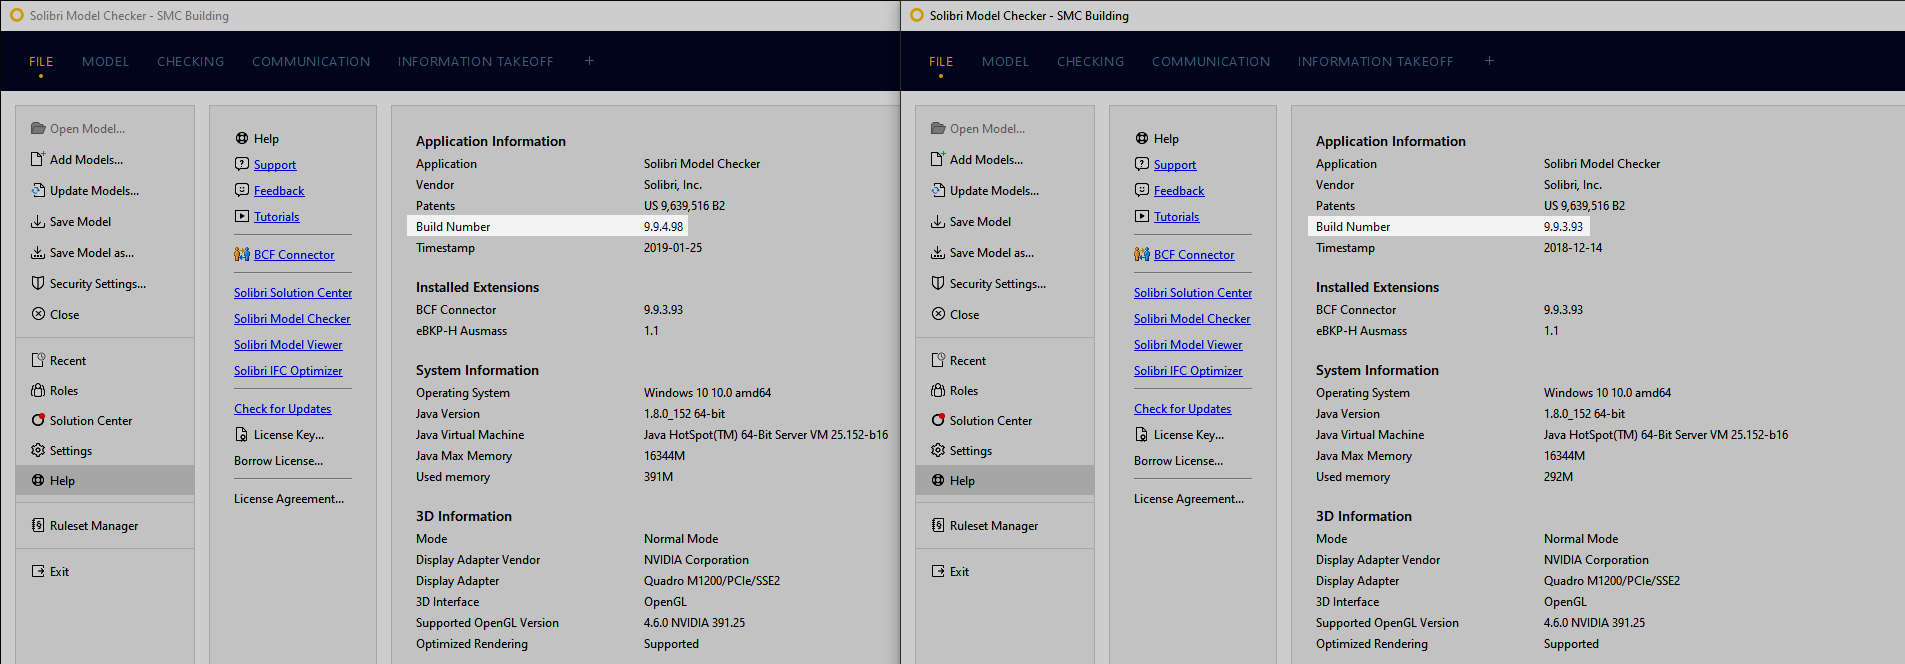Click Timestamp value 2018-12-14 in right window
1905x664 pixels.
pos(1573,248)
